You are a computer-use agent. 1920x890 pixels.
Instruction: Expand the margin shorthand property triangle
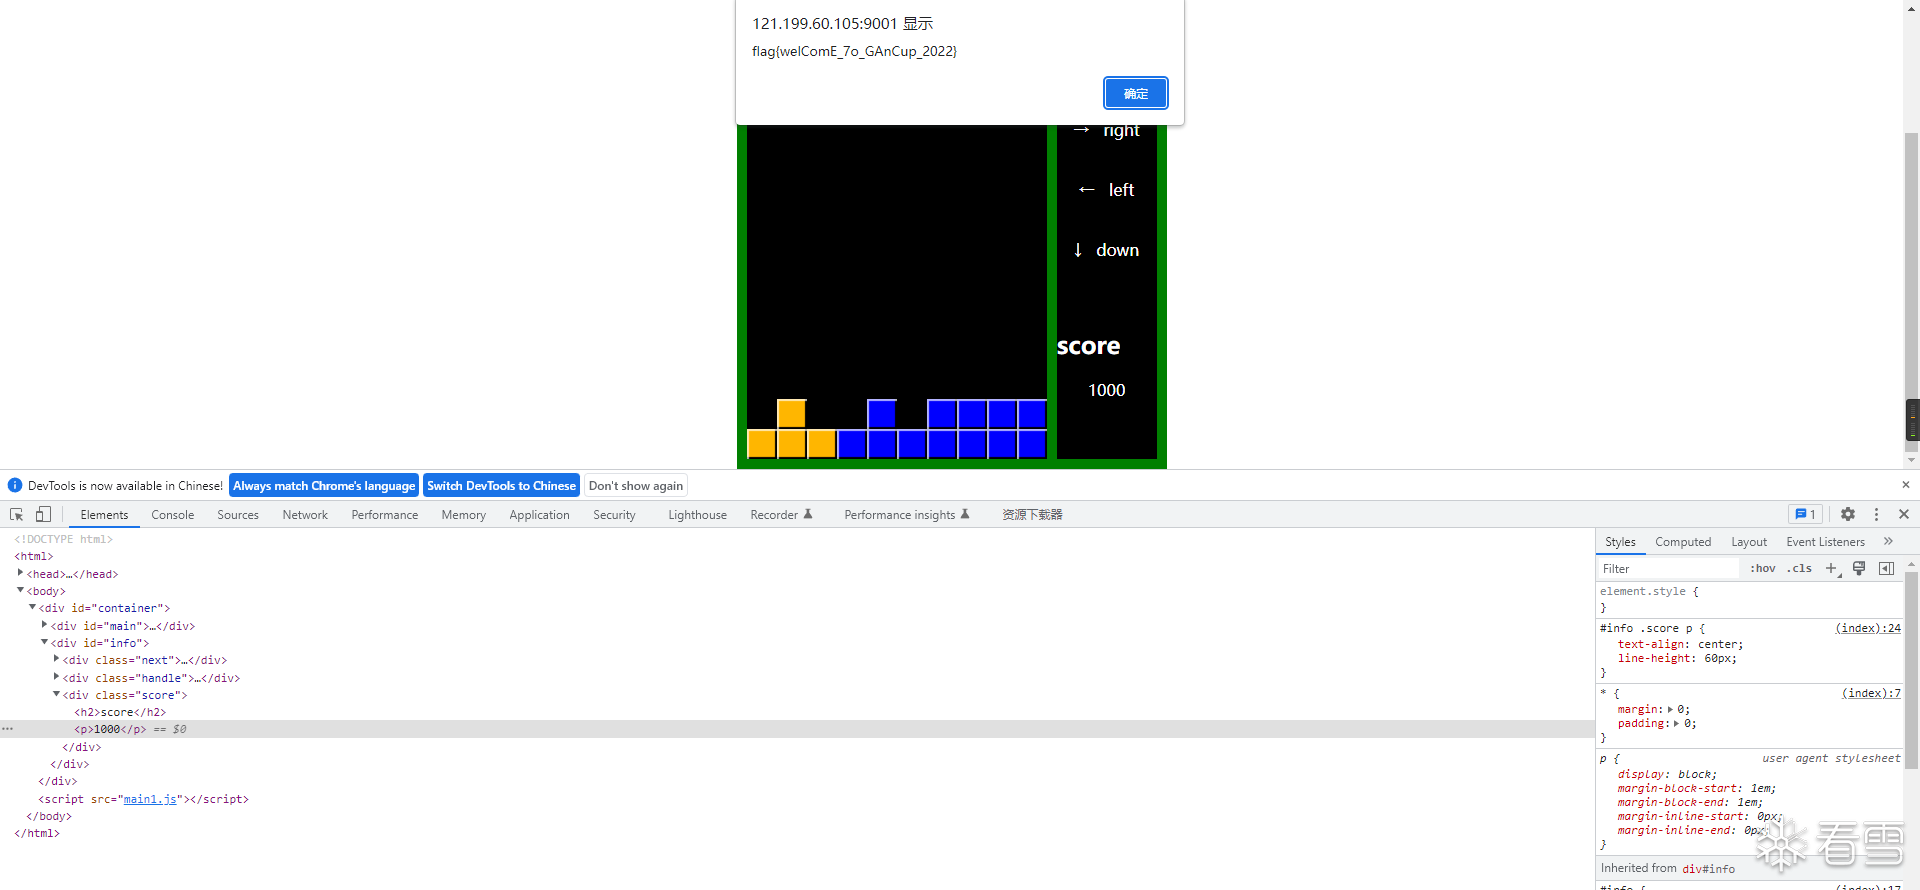coord(1670,709)
